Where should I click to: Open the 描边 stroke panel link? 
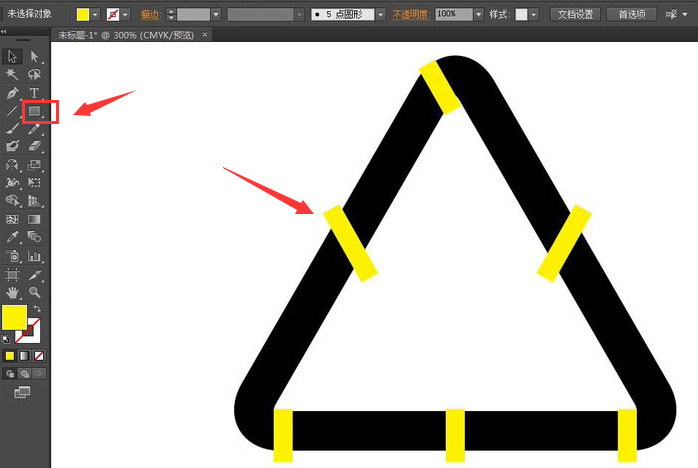coord(150,15)
